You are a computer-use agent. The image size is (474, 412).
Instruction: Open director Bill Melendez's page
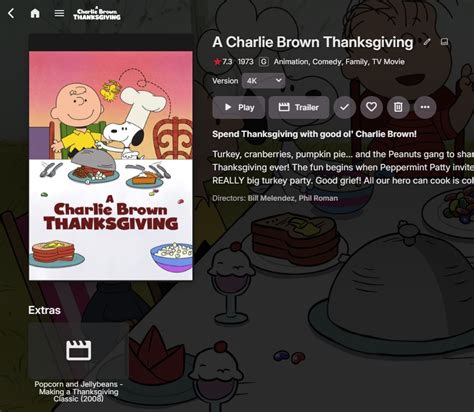(x=271, y=198)
